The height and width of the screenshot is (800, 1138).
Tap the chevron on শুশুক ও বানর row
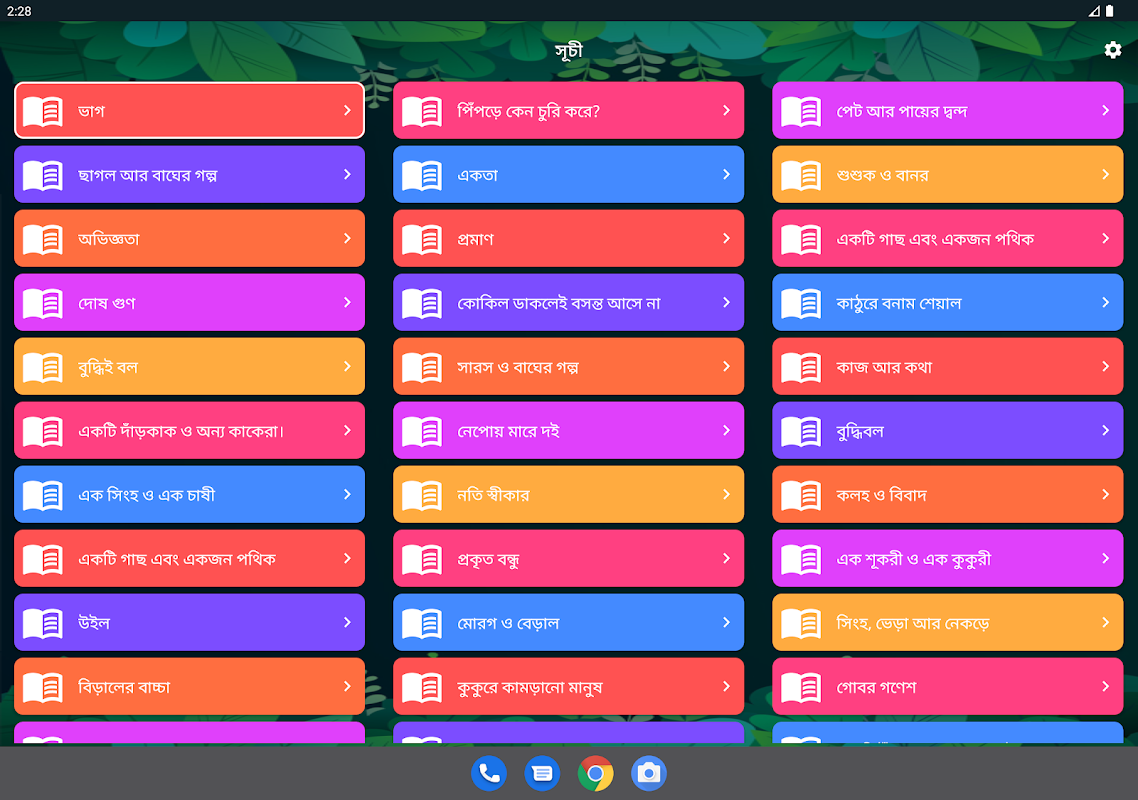[x=1105, y=174]
